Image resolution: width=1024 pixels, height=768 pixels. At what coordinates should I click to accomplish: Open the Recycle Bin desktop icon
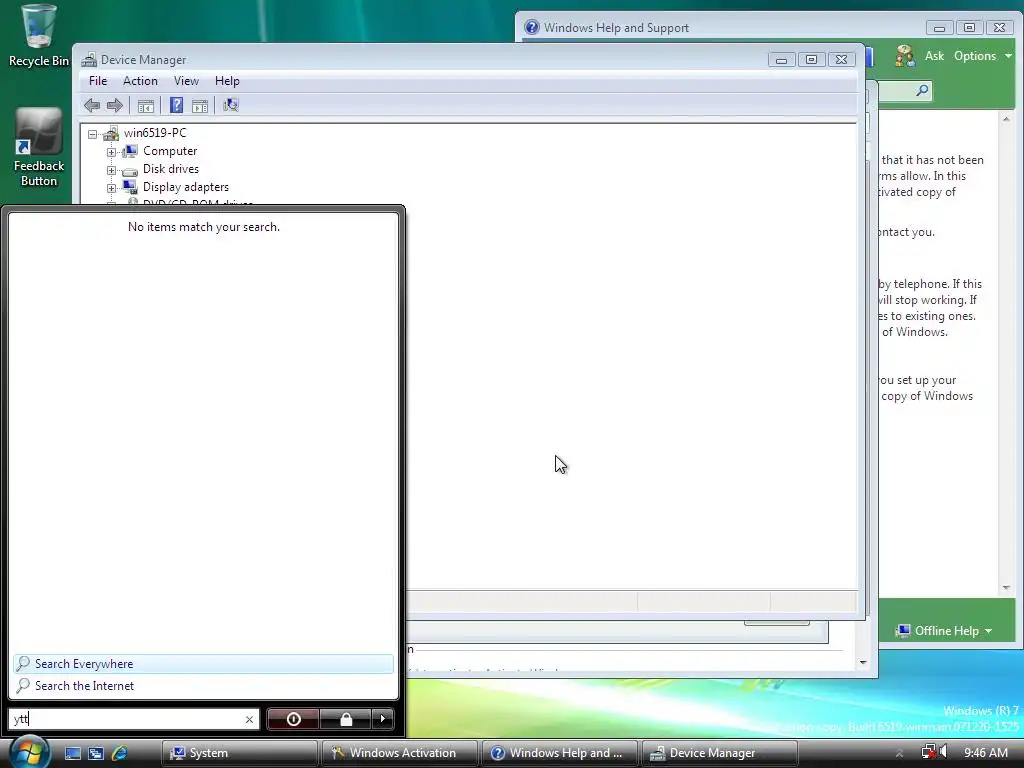[x=39, y=35]
